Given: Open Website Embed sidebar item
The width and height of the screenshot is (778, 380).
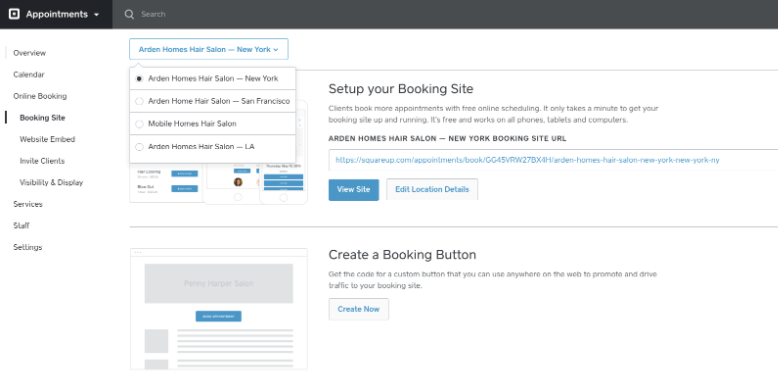Looking at the screenshot, I should 47,139.
